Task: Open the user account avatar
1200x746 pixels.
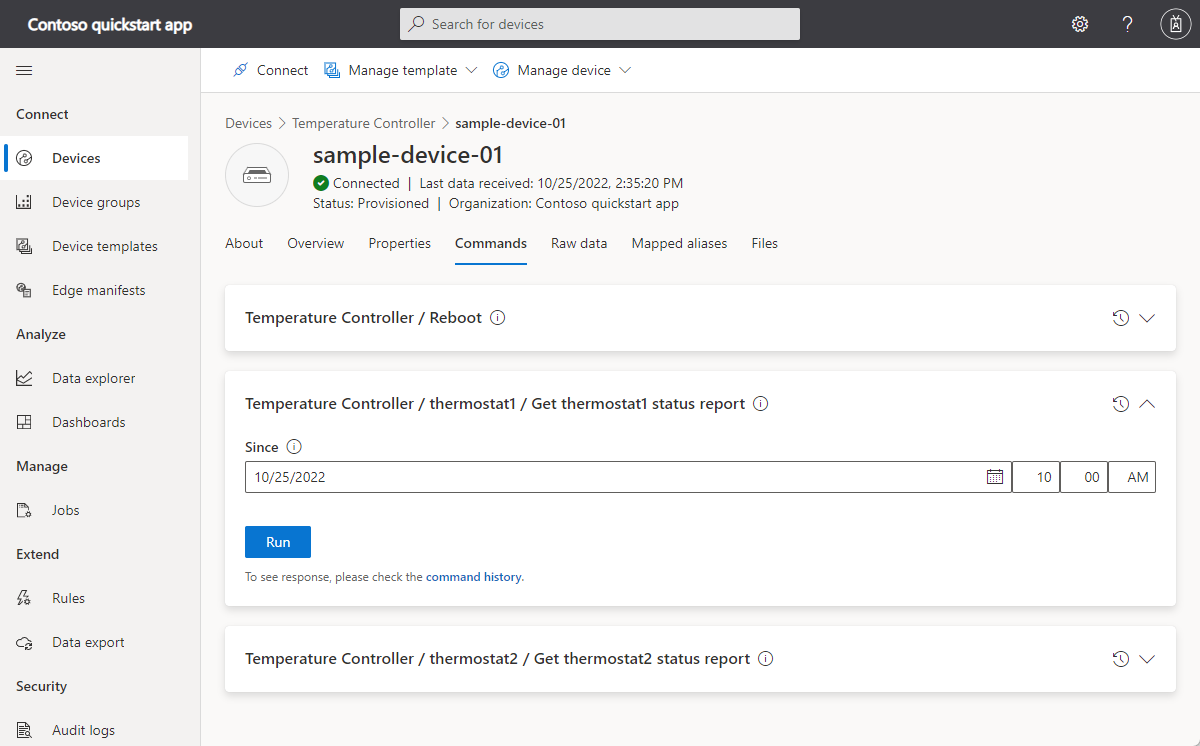Action: [1176, 24]
